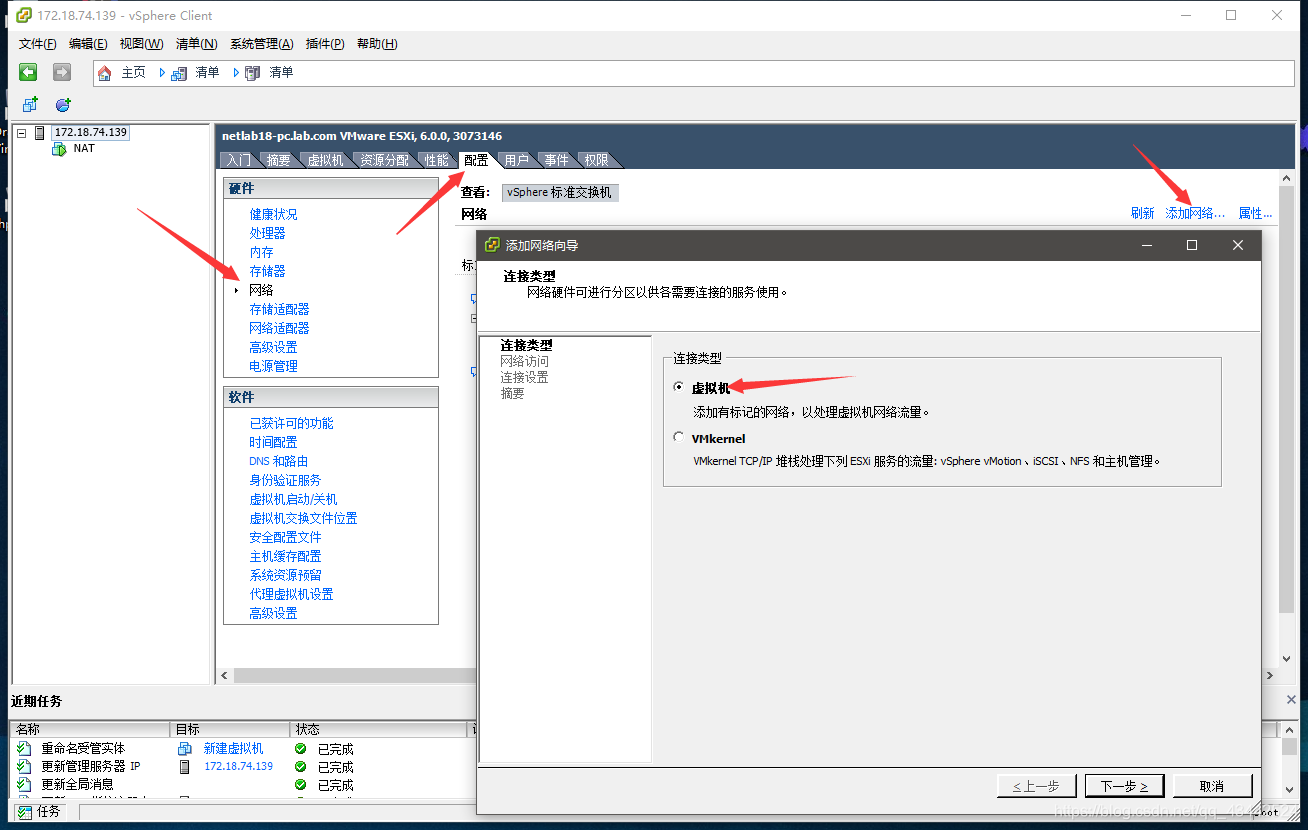Image resolution: width=1308 pixels, height=830 pixels.
Task: Open first 清单 breadcrumb dropdown arrow
Action: click(x=238, y=72)
